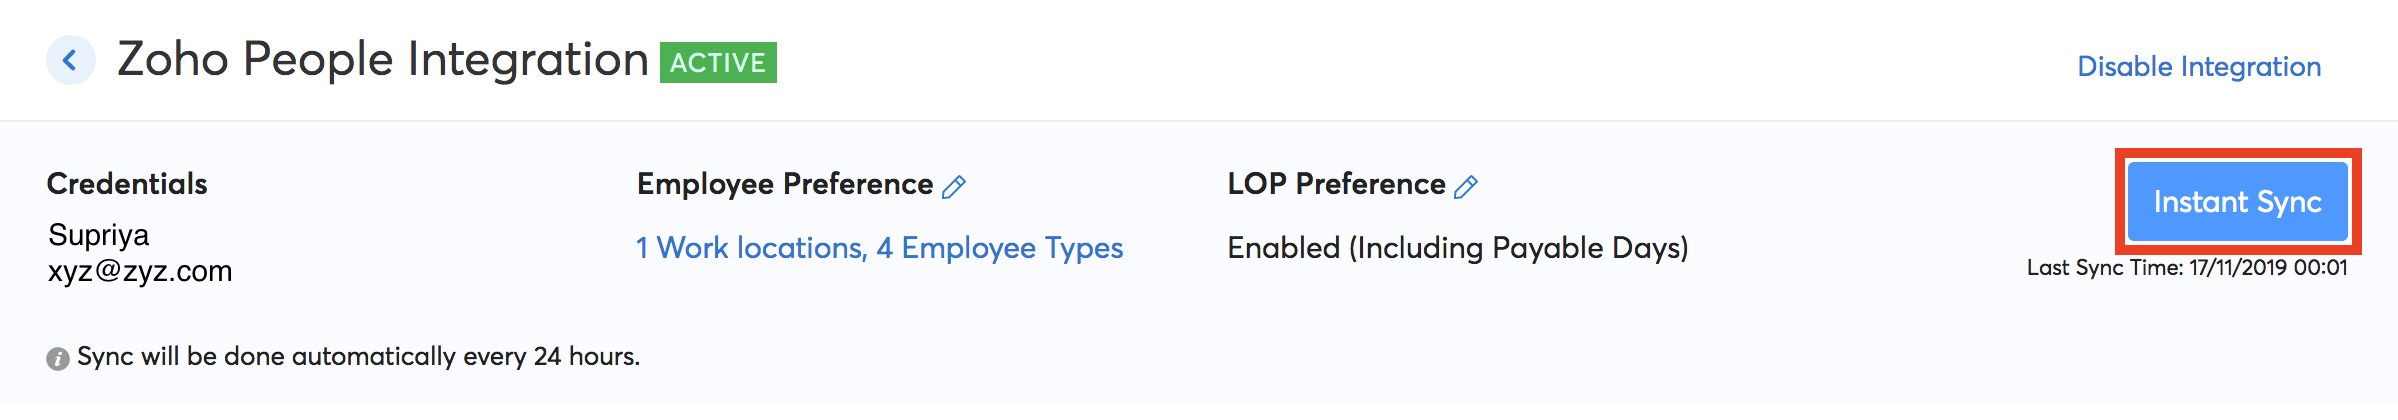
Task: Click the LOP Preference pencil icon
Action: tap(1466, 187)
